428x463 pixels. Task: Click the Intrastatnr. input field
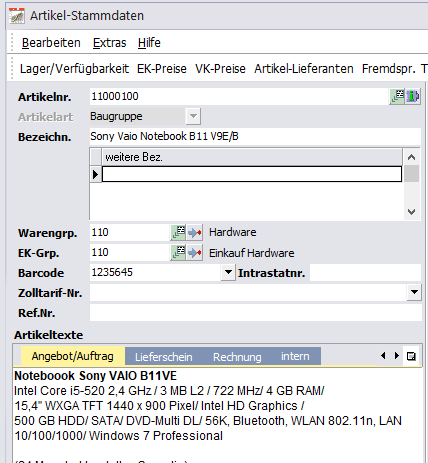tap(365, 273)
